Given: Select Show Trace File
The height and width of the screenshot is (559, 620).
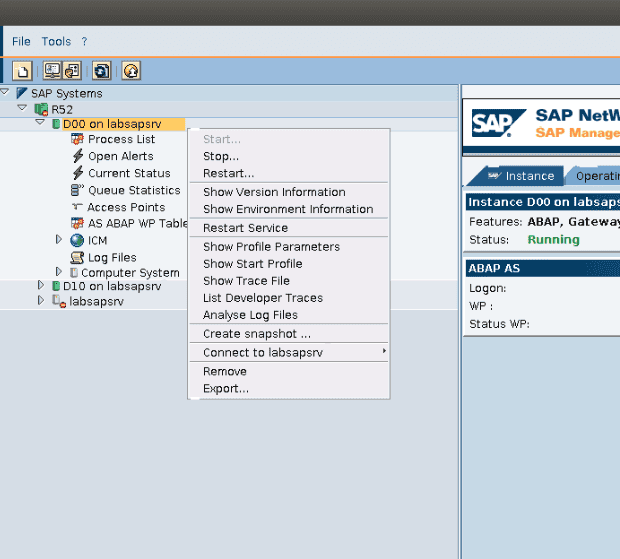Looking at the screenshot, I should coord(289,281).
